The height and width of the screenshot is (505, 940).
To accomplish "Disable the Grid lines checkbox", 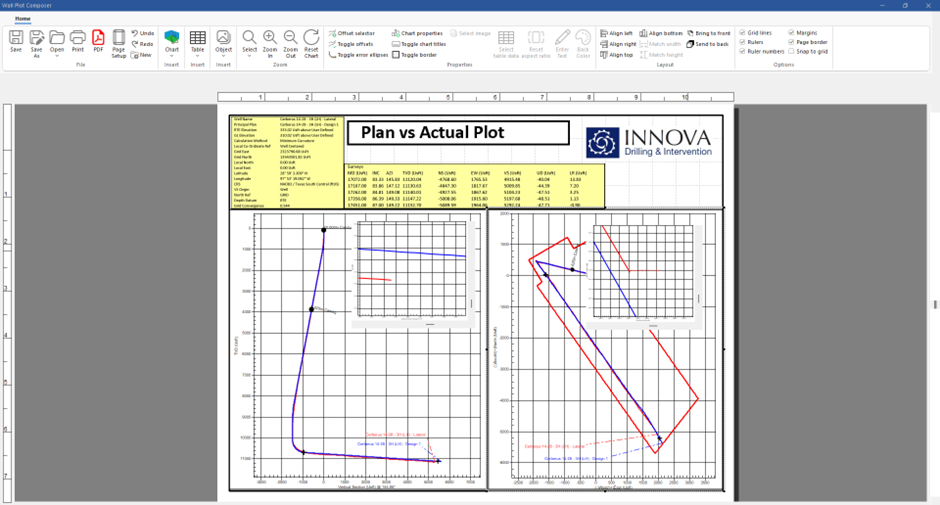I will (742, 33).
